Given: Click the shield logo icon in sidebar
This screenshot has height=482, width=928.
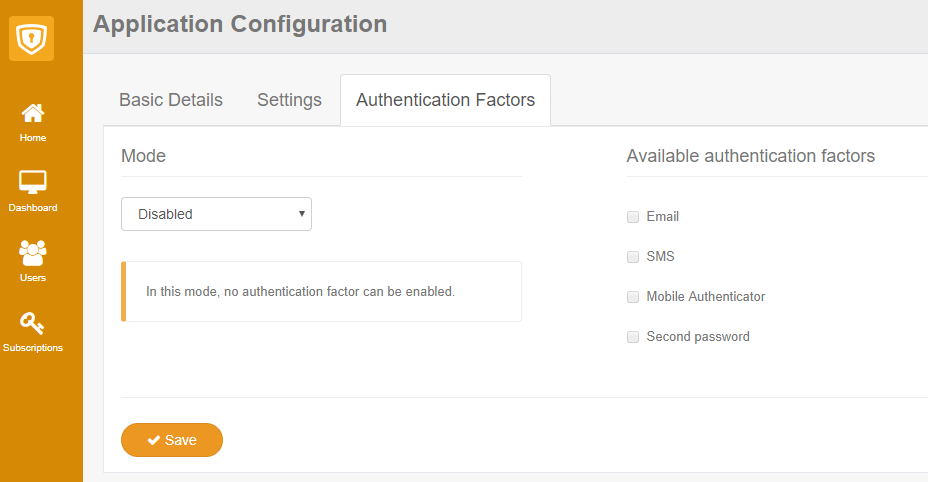Looking at the screenshot, I should point(32,38).
